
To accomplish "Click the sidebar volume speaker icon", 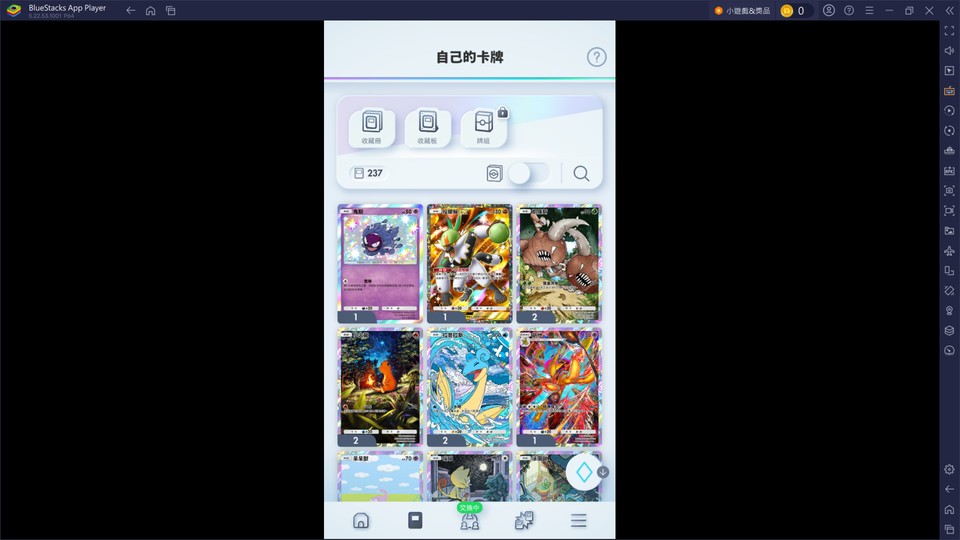I will 949,50.
